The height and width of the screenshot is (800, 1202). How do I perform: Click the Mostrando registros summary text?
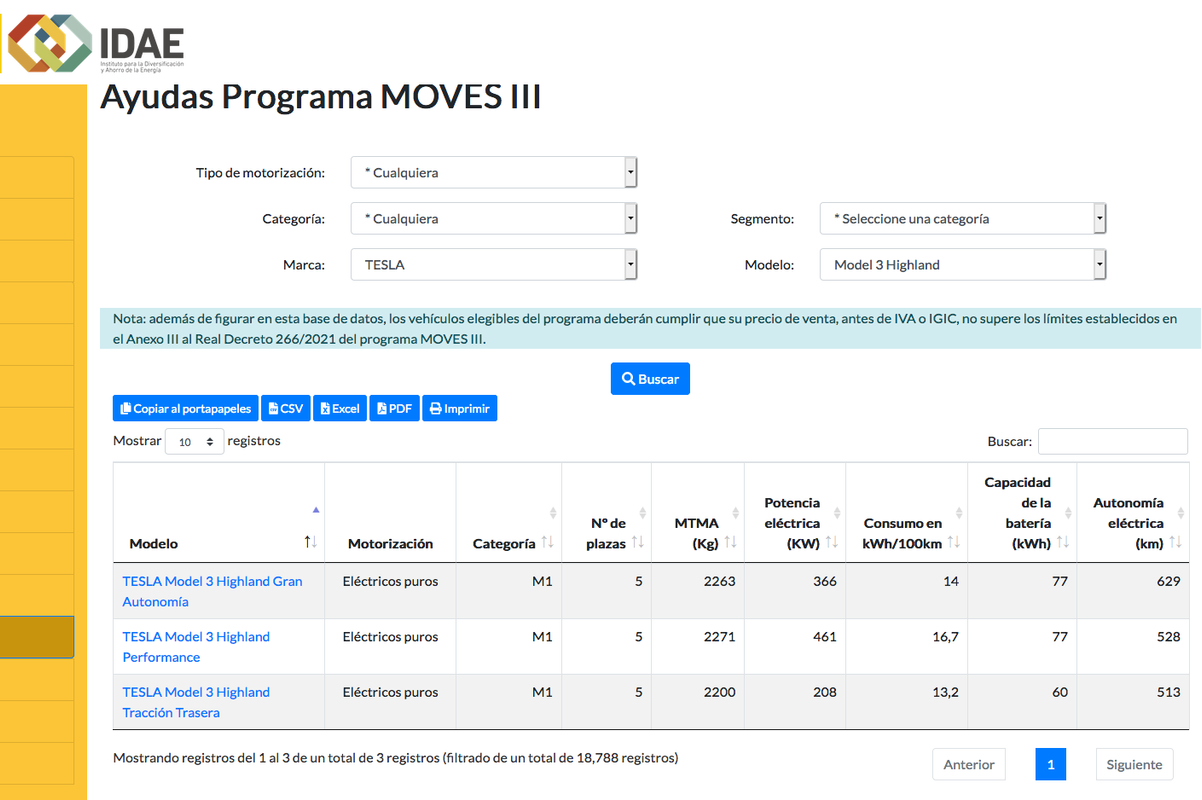[396, 758]
